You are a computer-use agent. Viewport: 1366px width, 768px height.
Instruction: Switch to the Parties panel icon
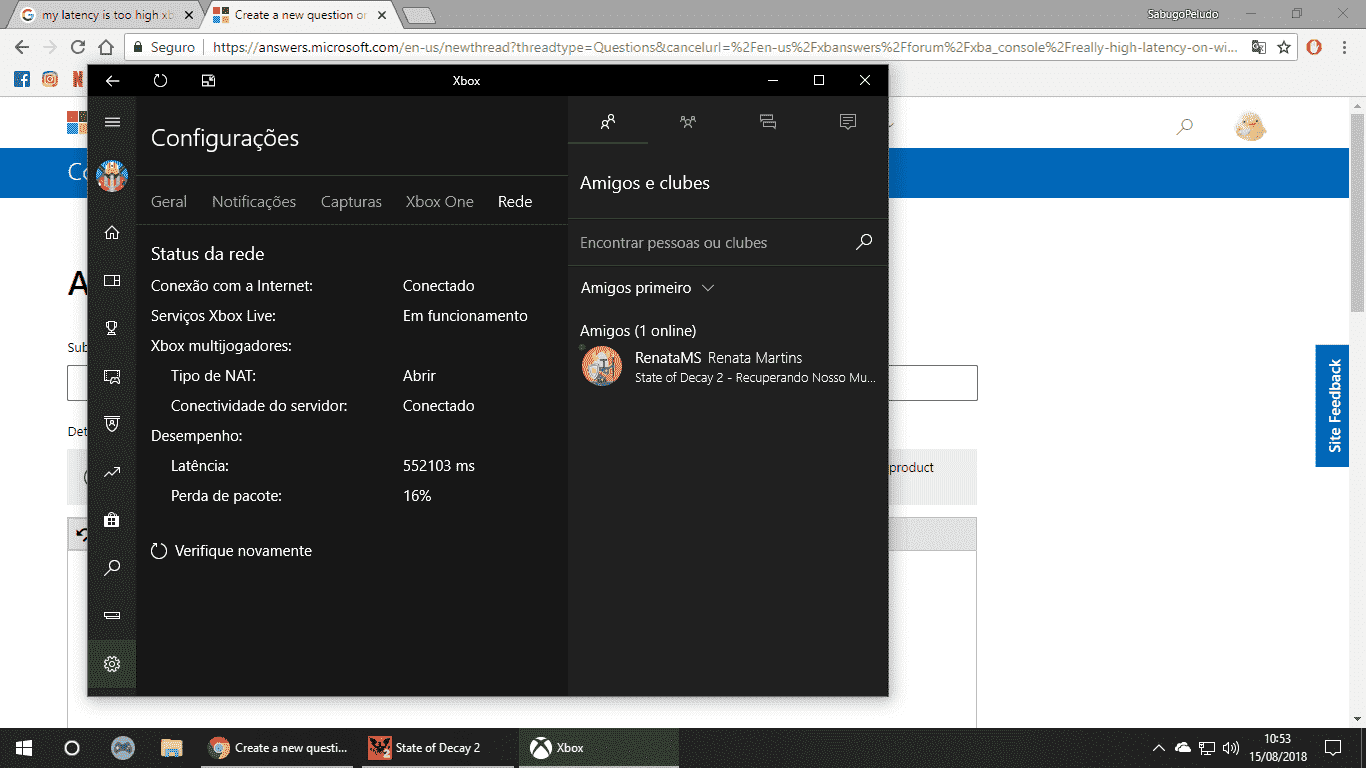[x=688, y=122]
